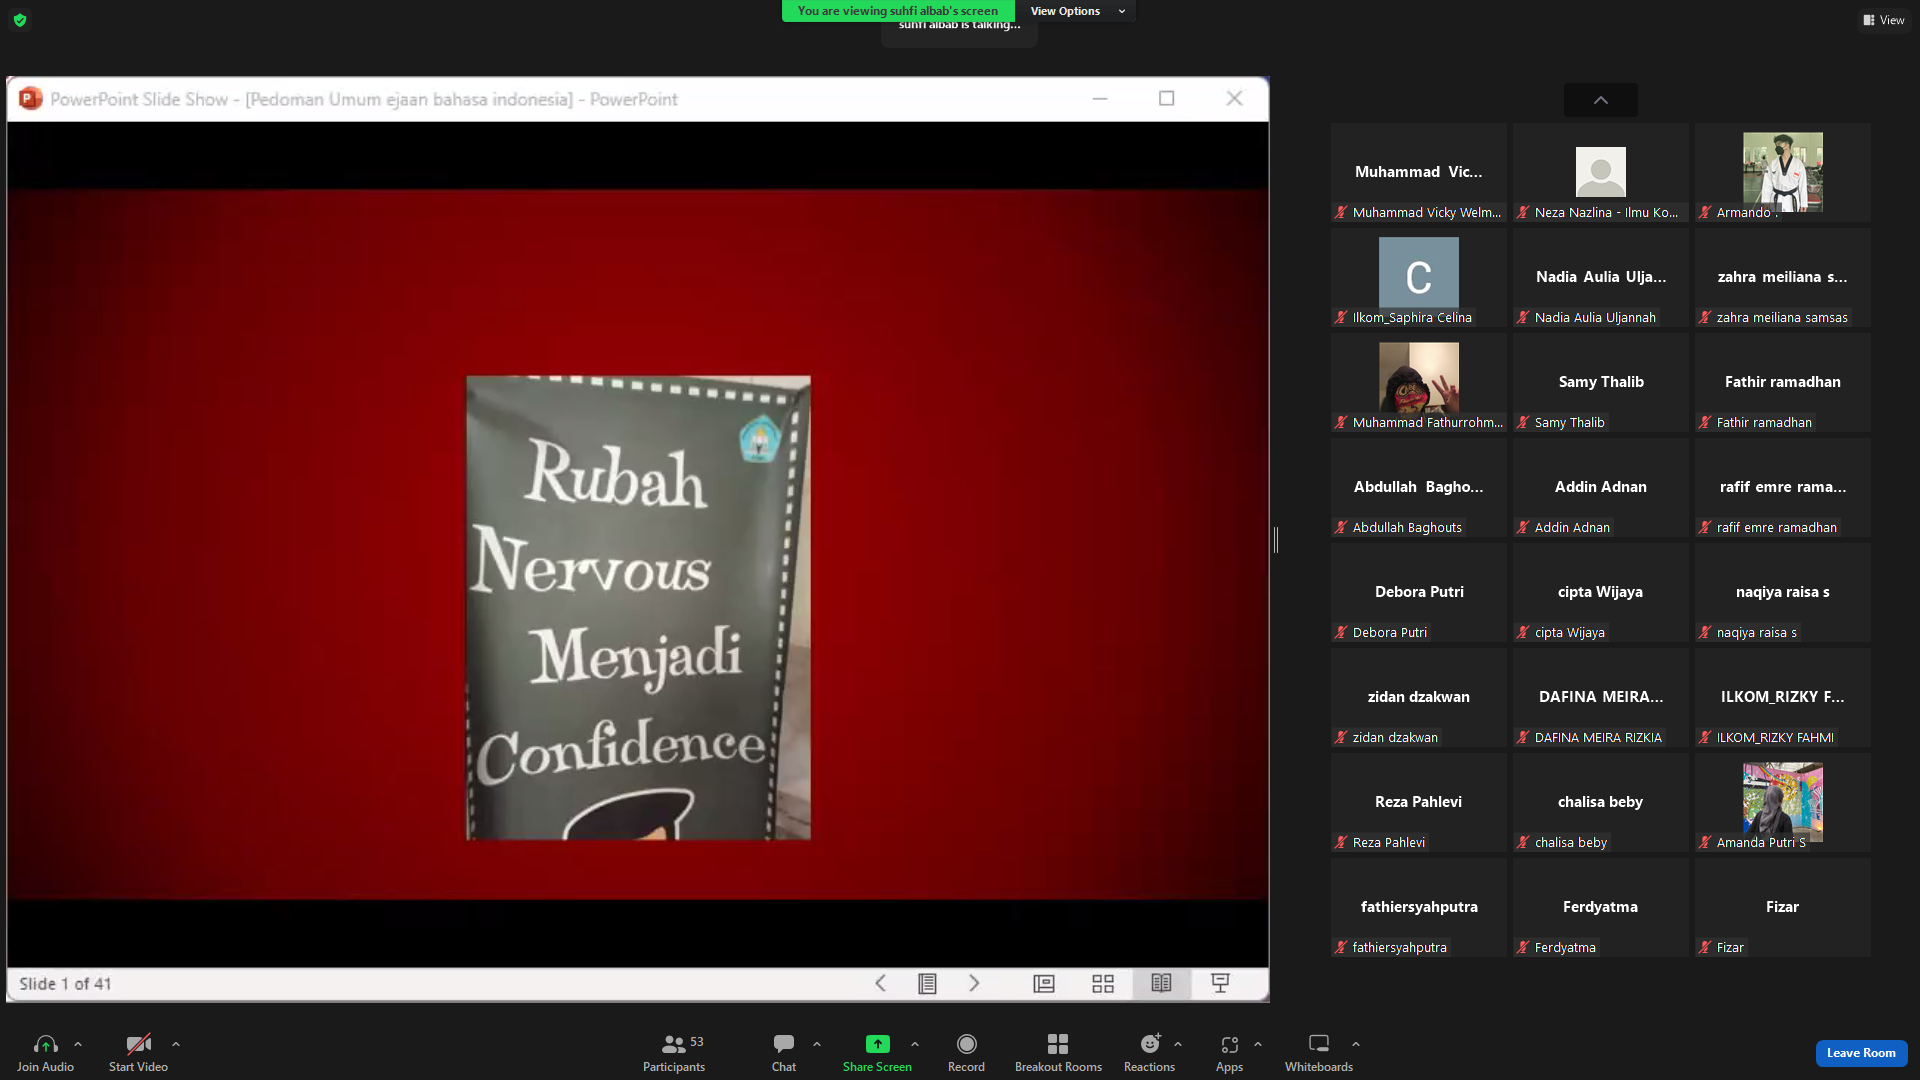Screen dimensions: 1920x1080
Task: Click the name label 'naqiya raisa s'
Action: [x=1757, y=633]
